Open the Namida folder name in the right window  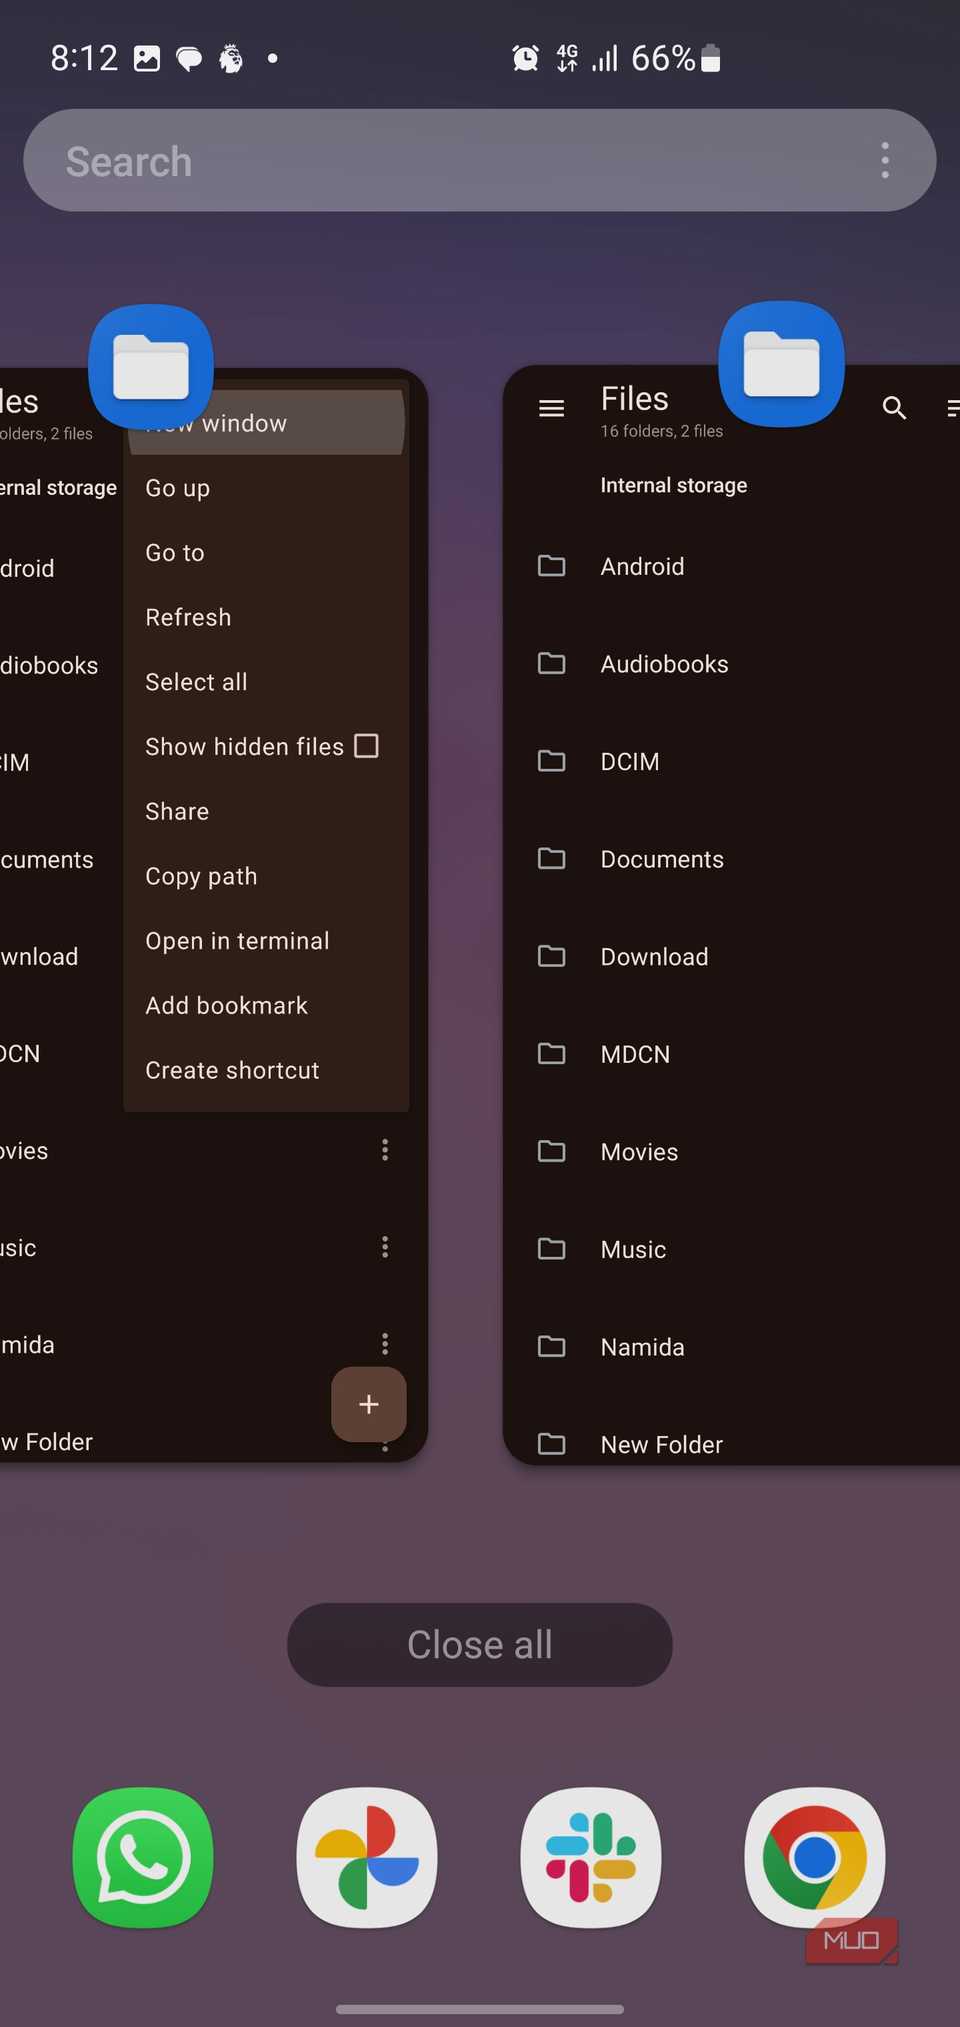pos(642,1347)
